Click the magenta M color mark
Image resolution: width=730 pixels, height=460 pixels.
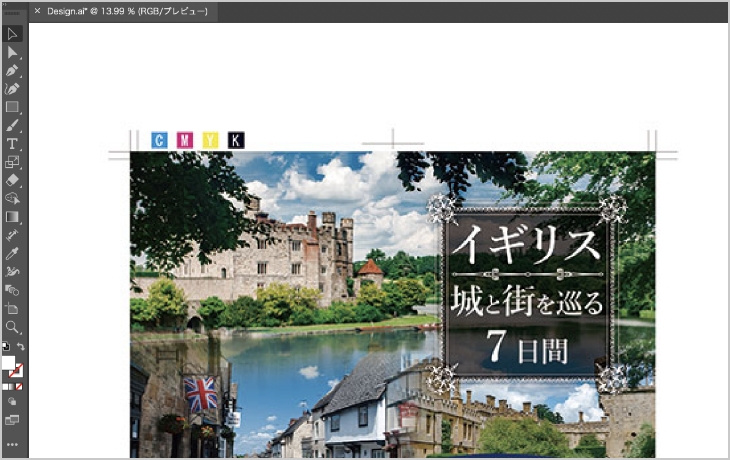coord(185,140)
